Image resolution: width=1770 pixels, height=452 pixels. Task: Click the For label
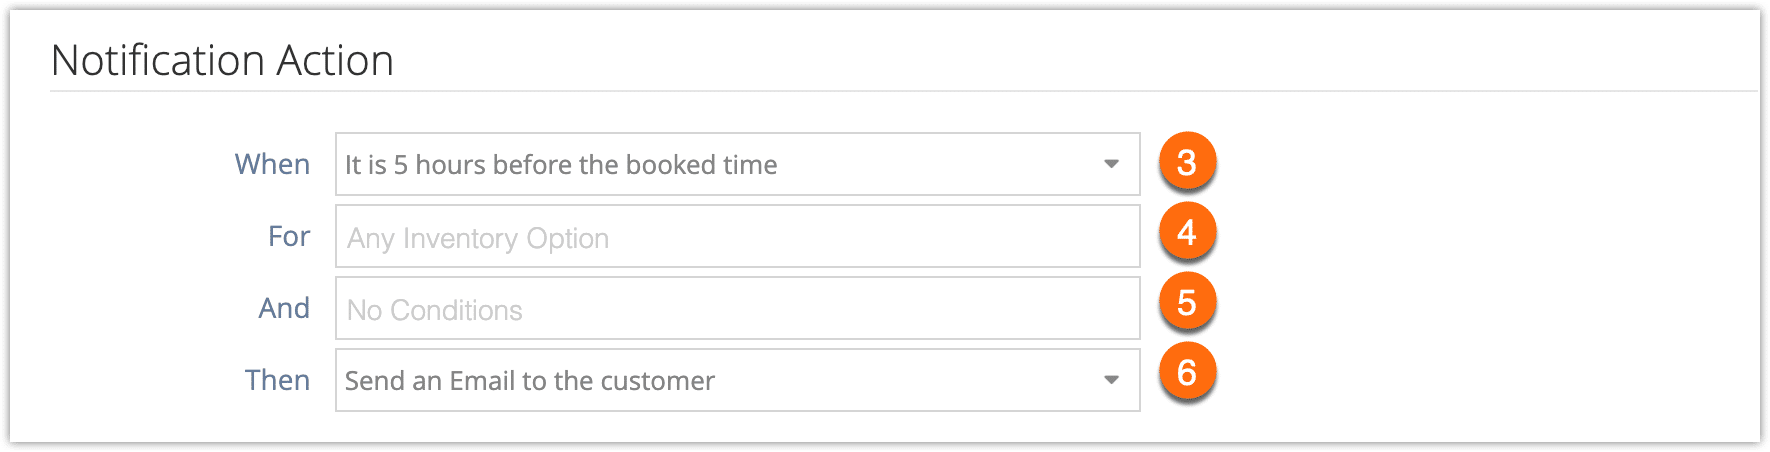coord(289,236)
